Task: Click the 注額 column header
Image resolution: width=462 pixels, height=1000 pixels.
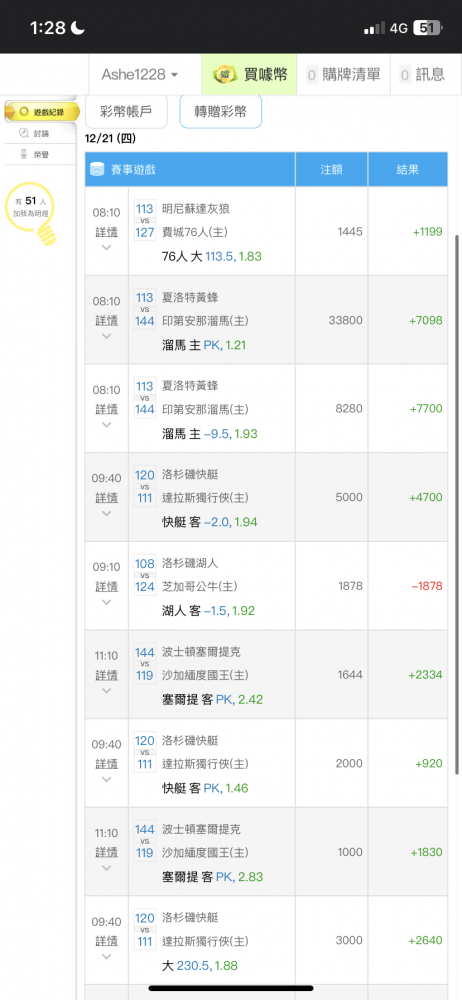Action: (332, 170)
